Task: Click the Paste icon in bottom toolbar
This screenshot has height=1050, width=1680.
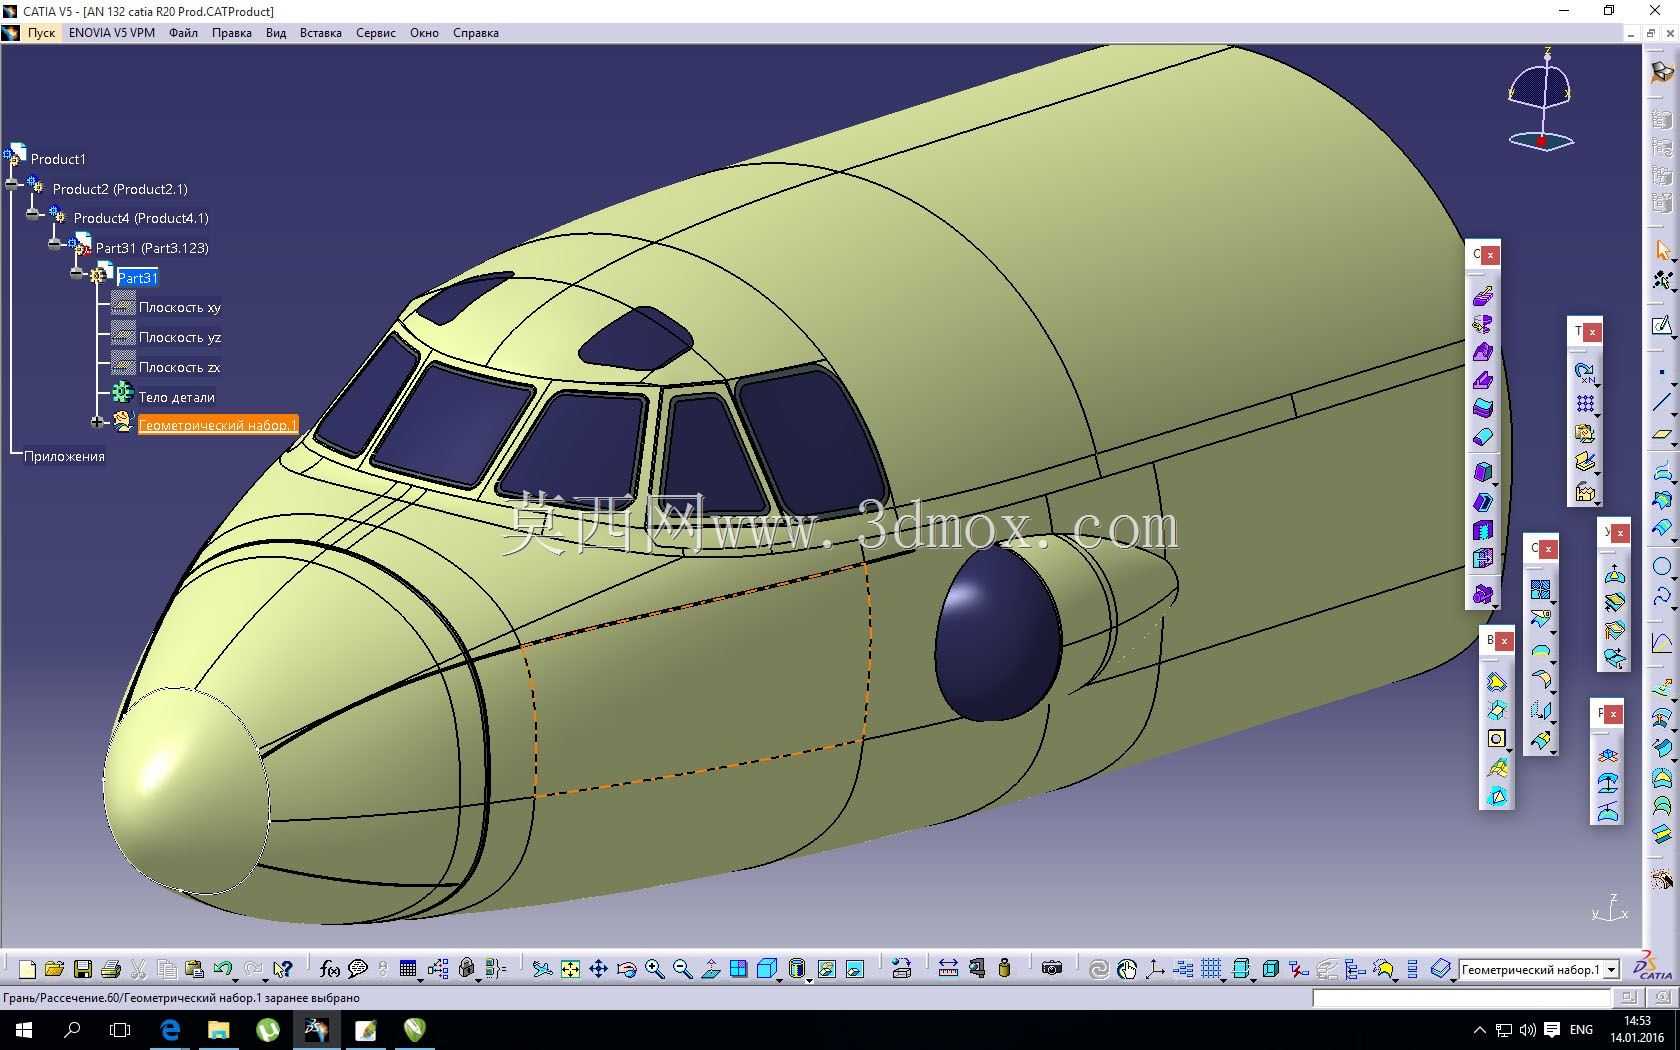Action: click(195, 969)
